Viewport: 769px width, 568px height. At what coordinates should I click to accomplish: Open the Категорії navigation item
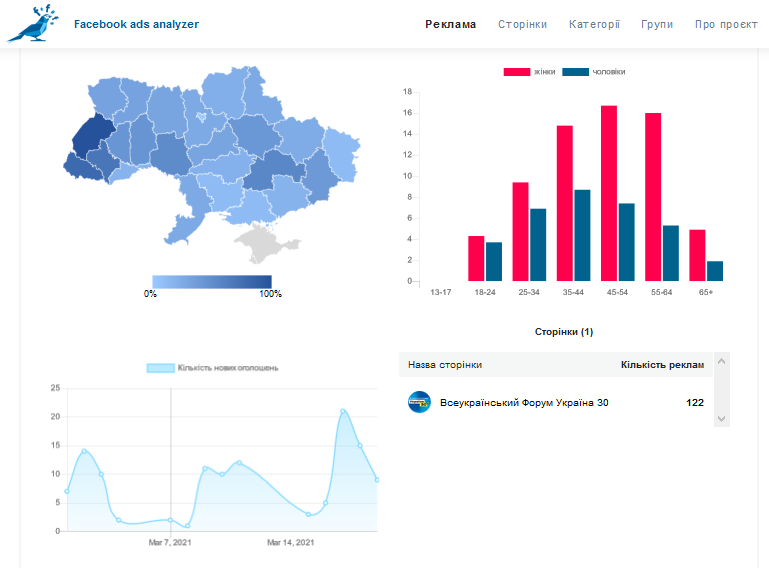click(594, 24)
